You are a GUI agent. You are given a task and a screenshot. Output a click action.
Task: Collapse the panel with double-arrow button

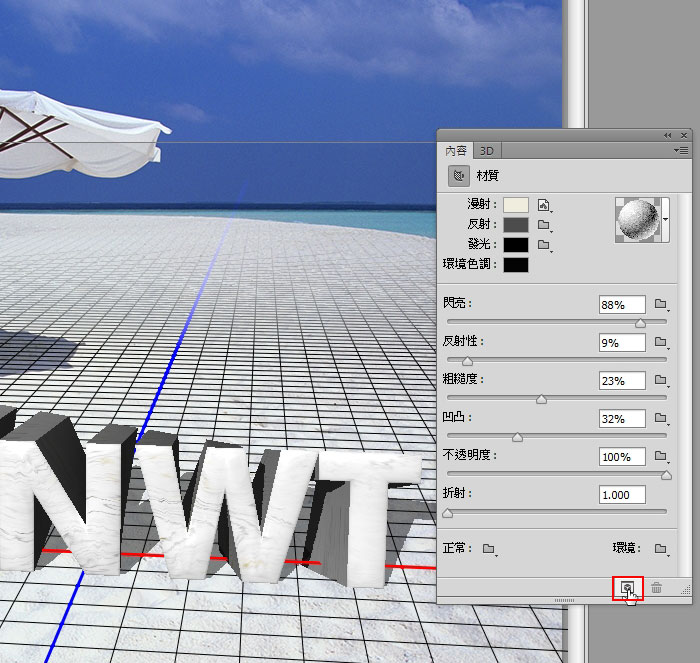click(668, 135)
